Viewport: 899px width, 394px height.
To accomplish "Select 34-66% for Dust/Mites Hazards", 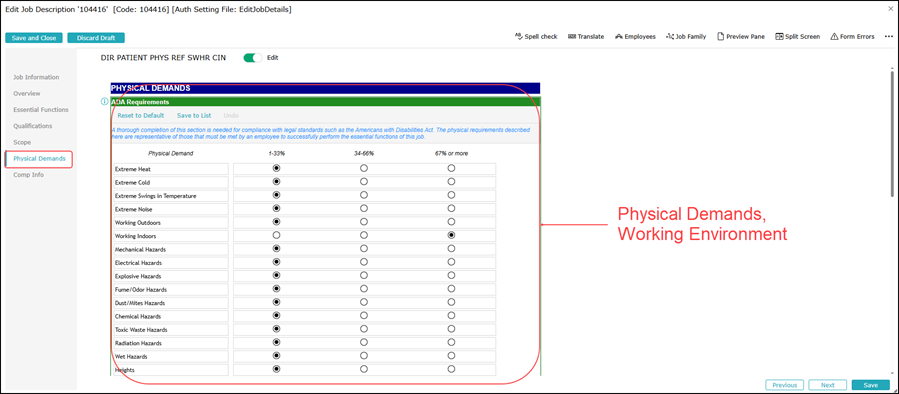I will (363, 302).
